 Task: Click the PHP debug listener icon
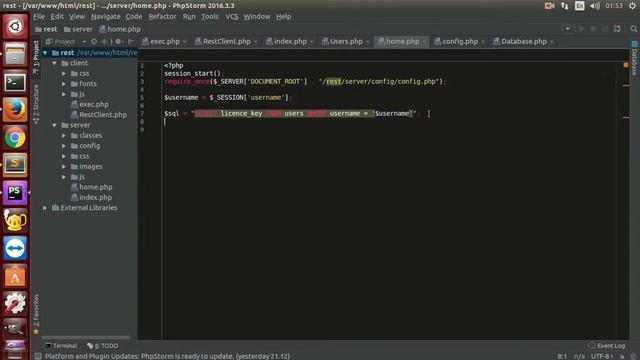(x=617, y=29)
